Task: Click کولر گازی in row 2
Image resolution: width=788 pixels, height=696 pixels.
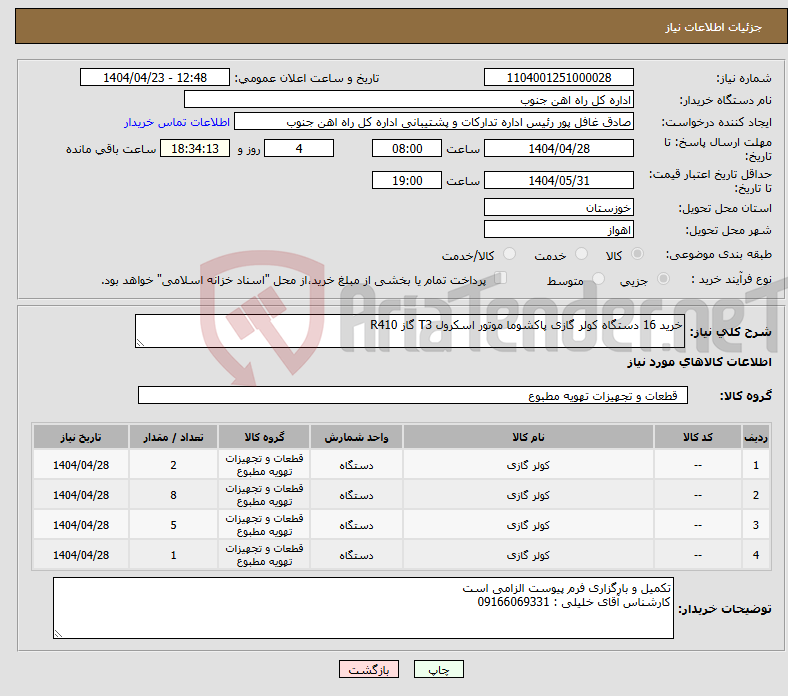Action: (528, 495)
